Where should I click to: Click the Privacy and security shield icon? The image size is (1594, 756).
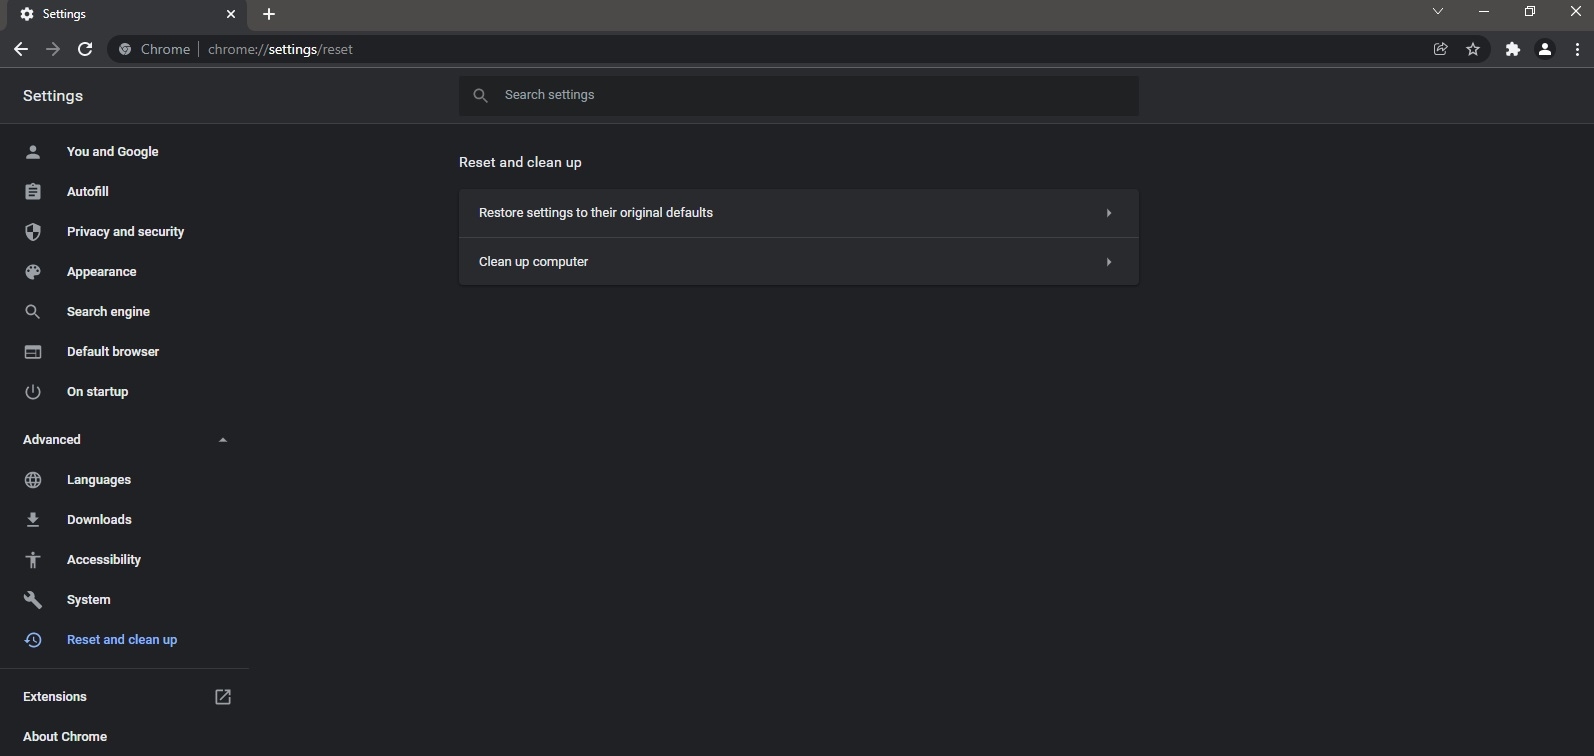33,232
